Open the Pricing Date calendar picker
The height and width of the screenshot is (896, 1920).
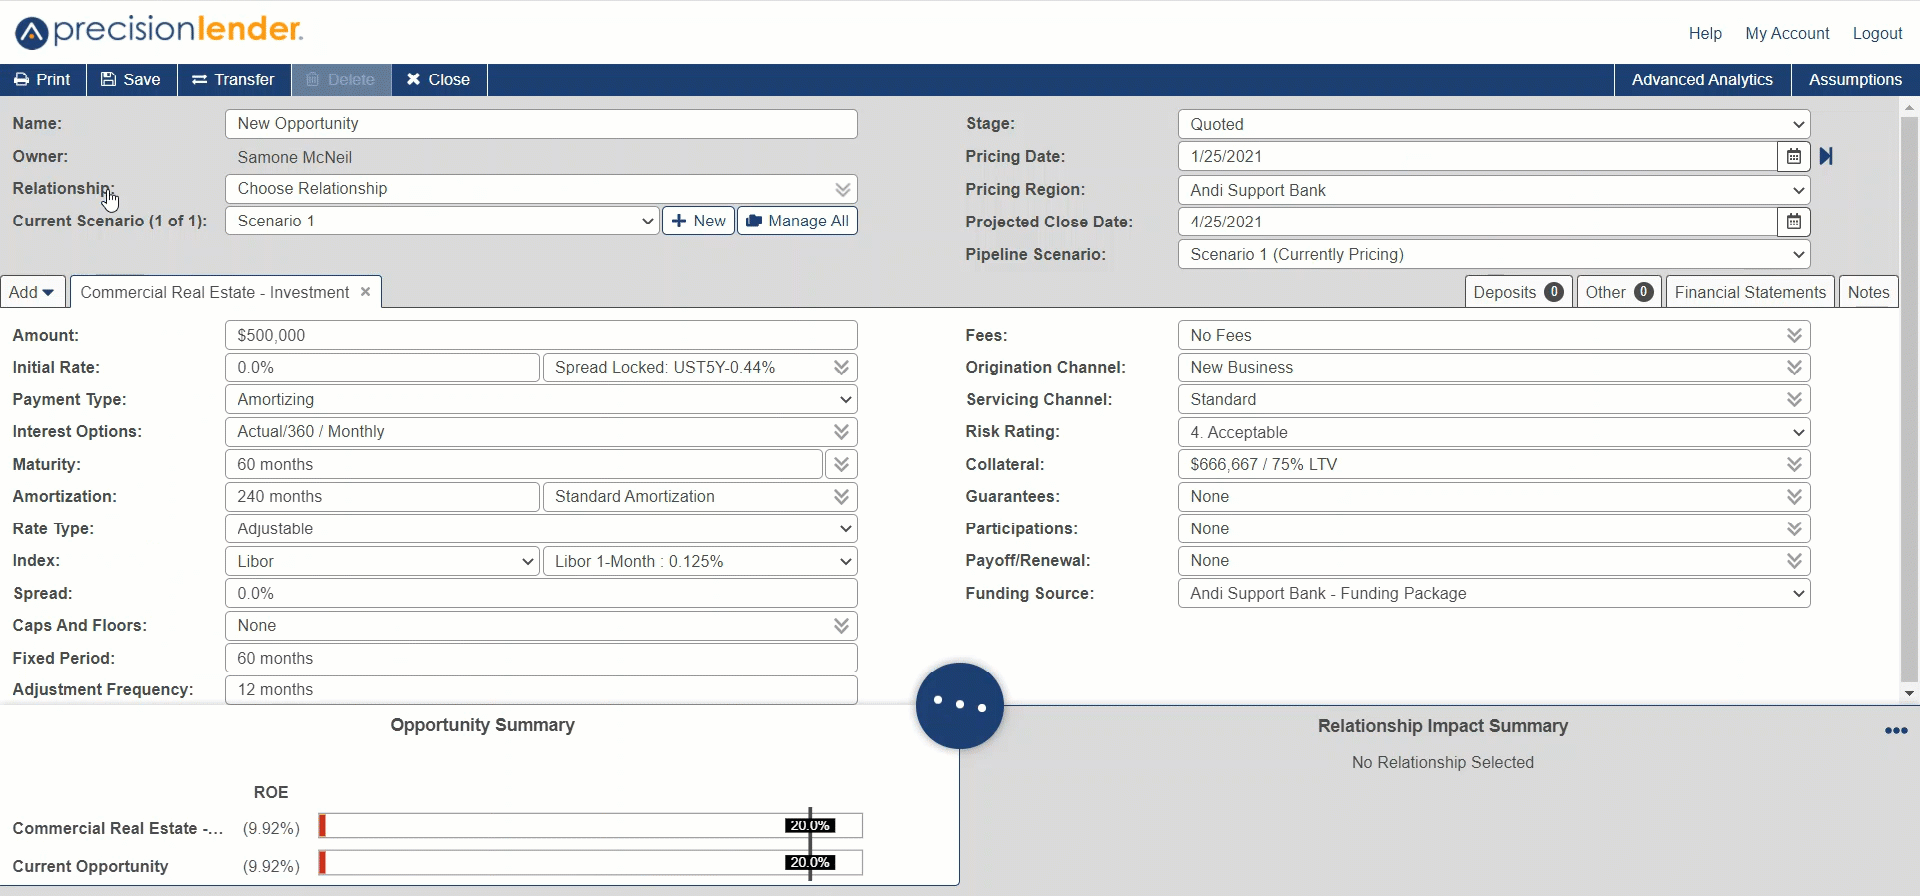1794,156
